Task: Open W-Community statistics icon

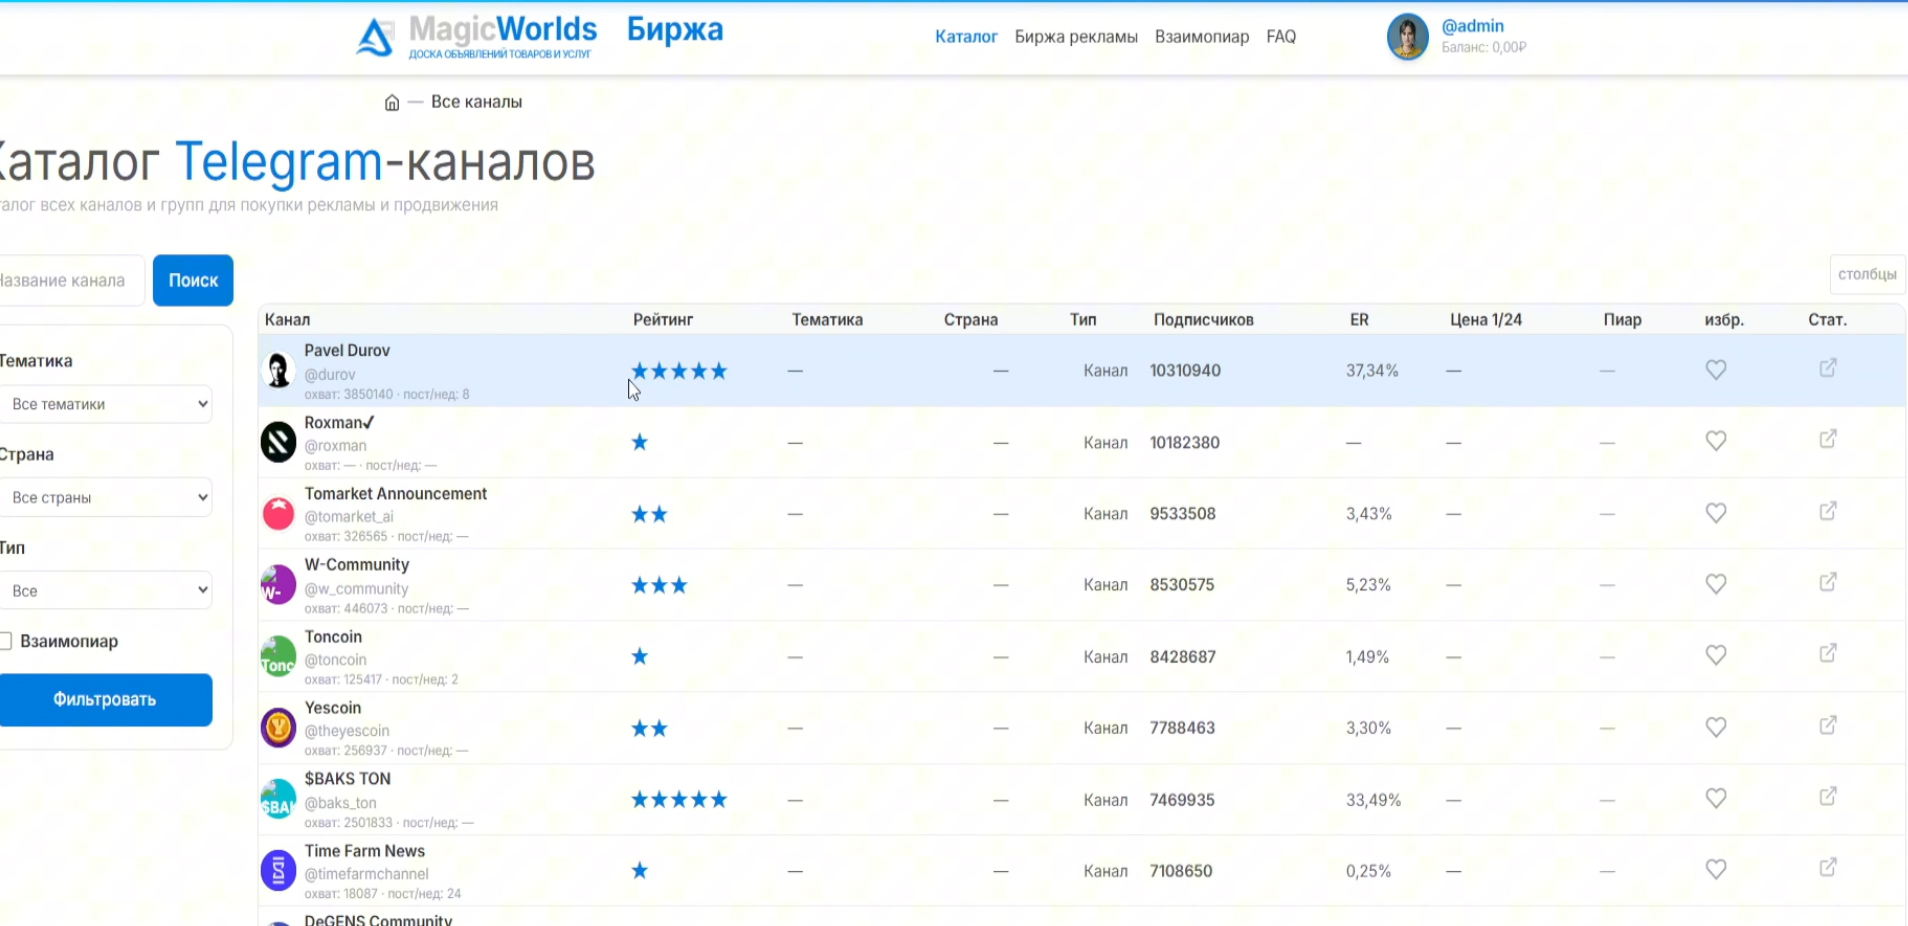Action: tap(1828, 582)
